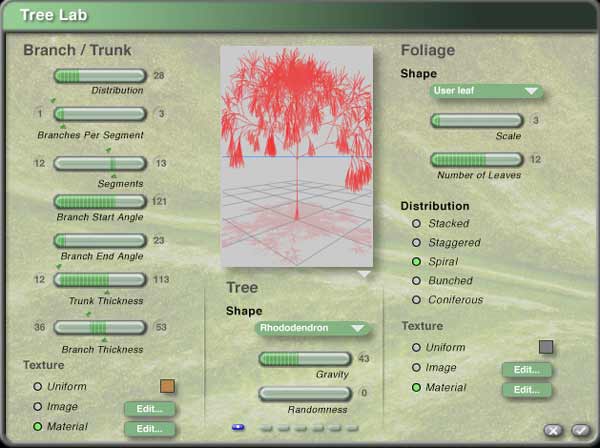
Task: Click the Trunk Thickness maximum value 113
Action: pyautogui.click(x=161, y=279)
